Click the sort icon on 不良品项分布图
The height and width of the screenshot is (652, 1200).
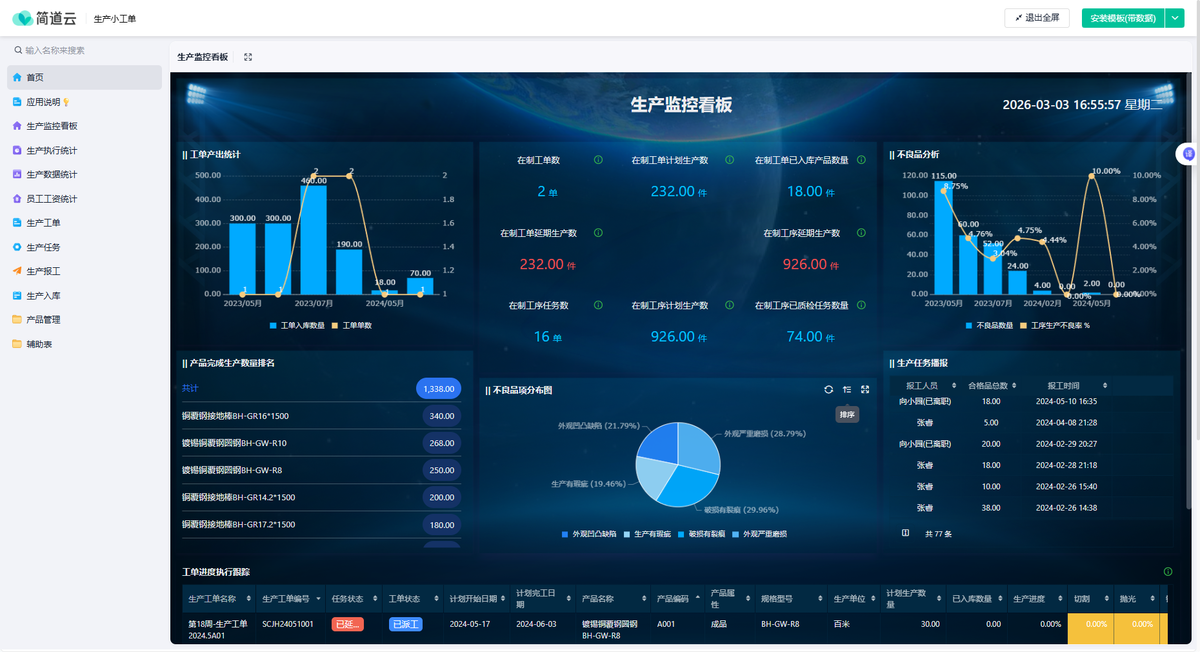tap(847, 390)
